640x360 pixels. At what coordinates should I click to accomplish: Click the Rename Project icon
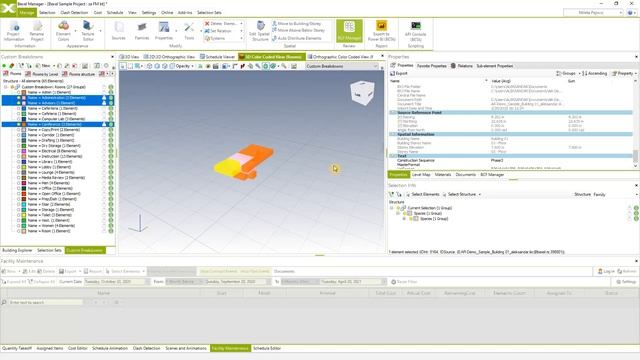click(x=37, y=31)
